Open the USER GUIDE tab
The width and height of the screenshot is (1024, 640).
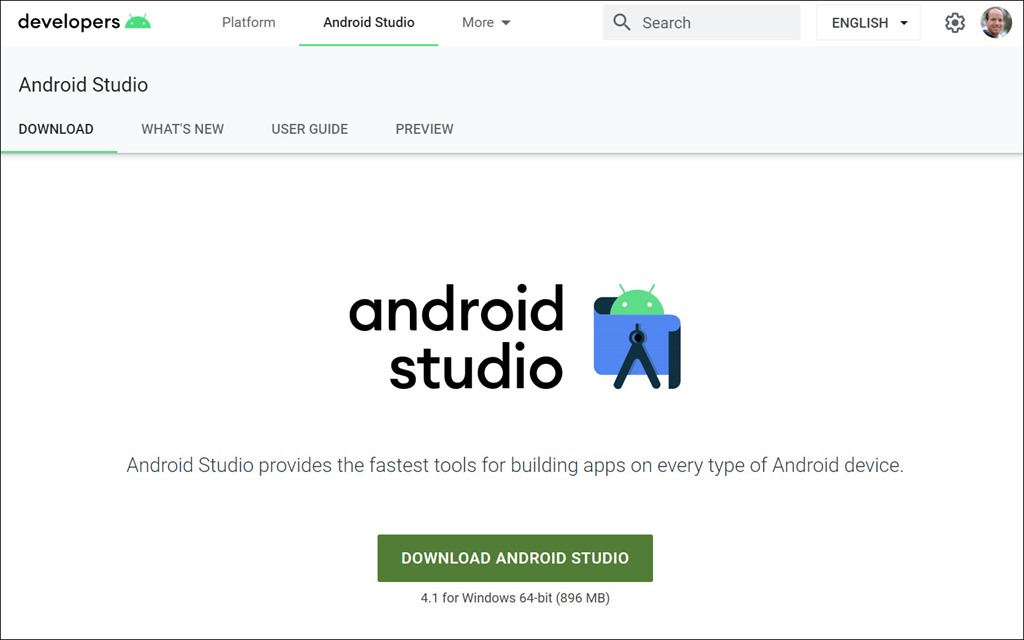click(x=310, y=129)
